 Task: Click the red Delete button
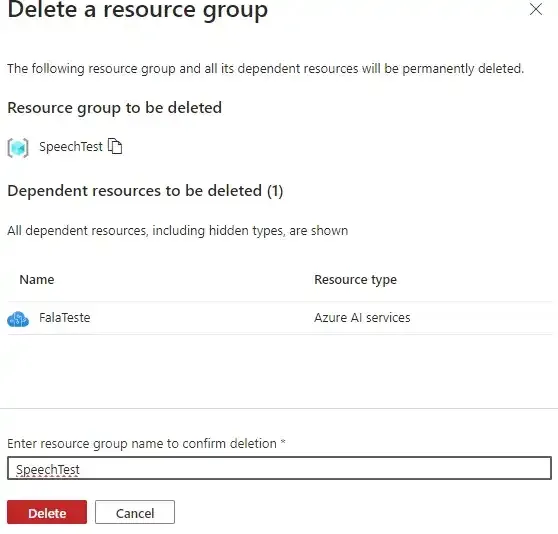pyautogui.click(x=47, y=512)
